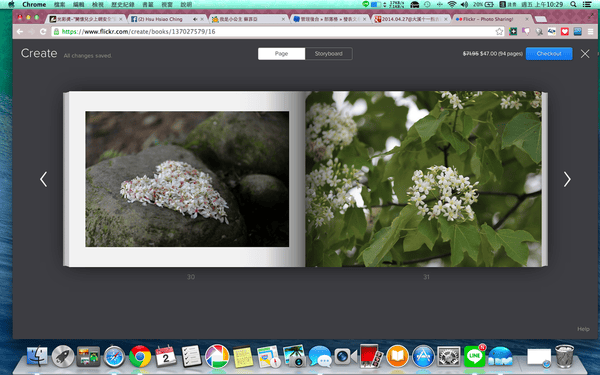Switch to Storyboard view
This screenshot has height=375, width=600.
coord(329,54)
